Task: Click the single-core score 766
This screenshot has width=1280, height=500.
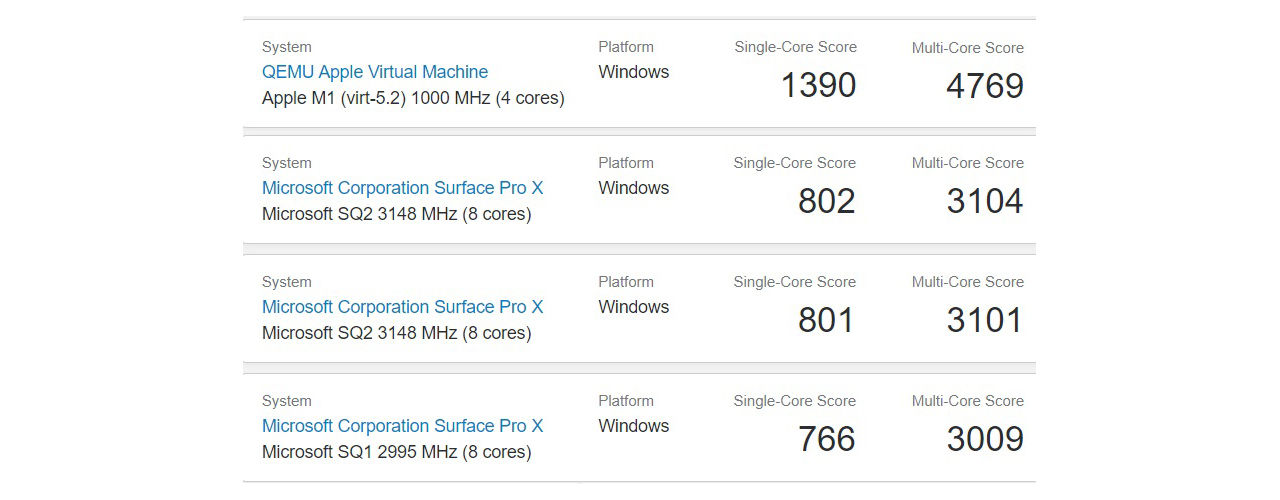Action: point(827,440)
